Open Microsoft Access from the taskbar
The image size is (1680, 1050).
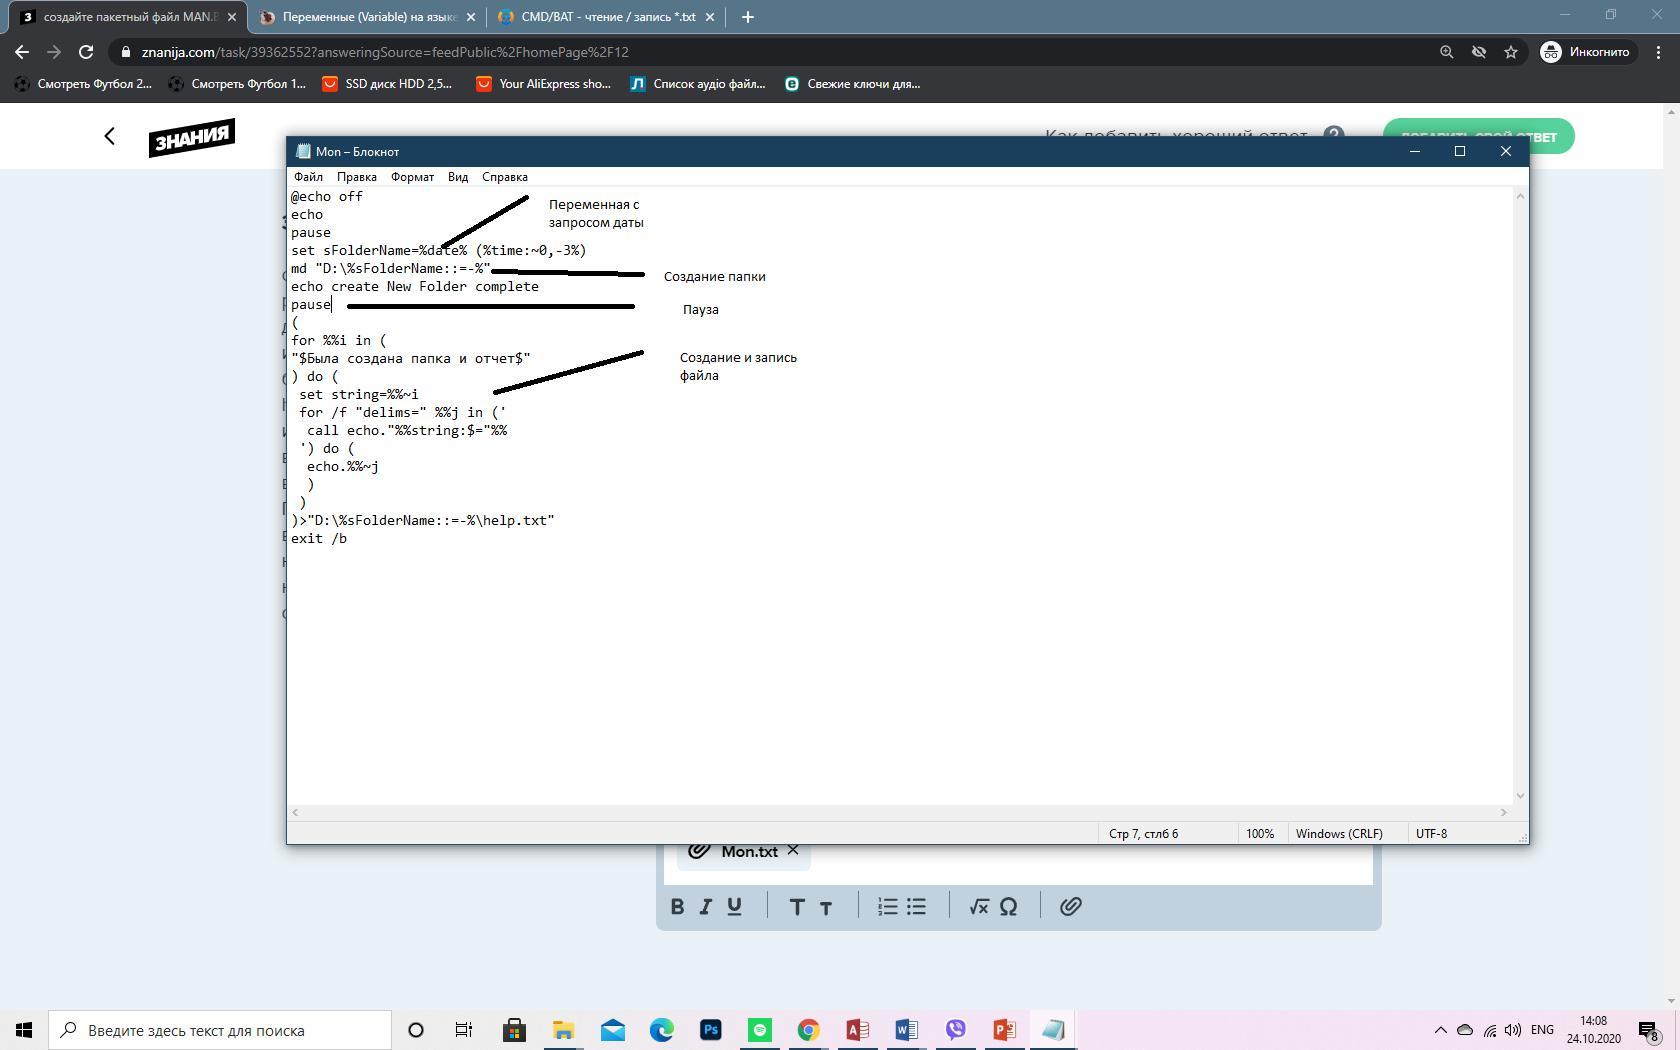[857, 1030]
